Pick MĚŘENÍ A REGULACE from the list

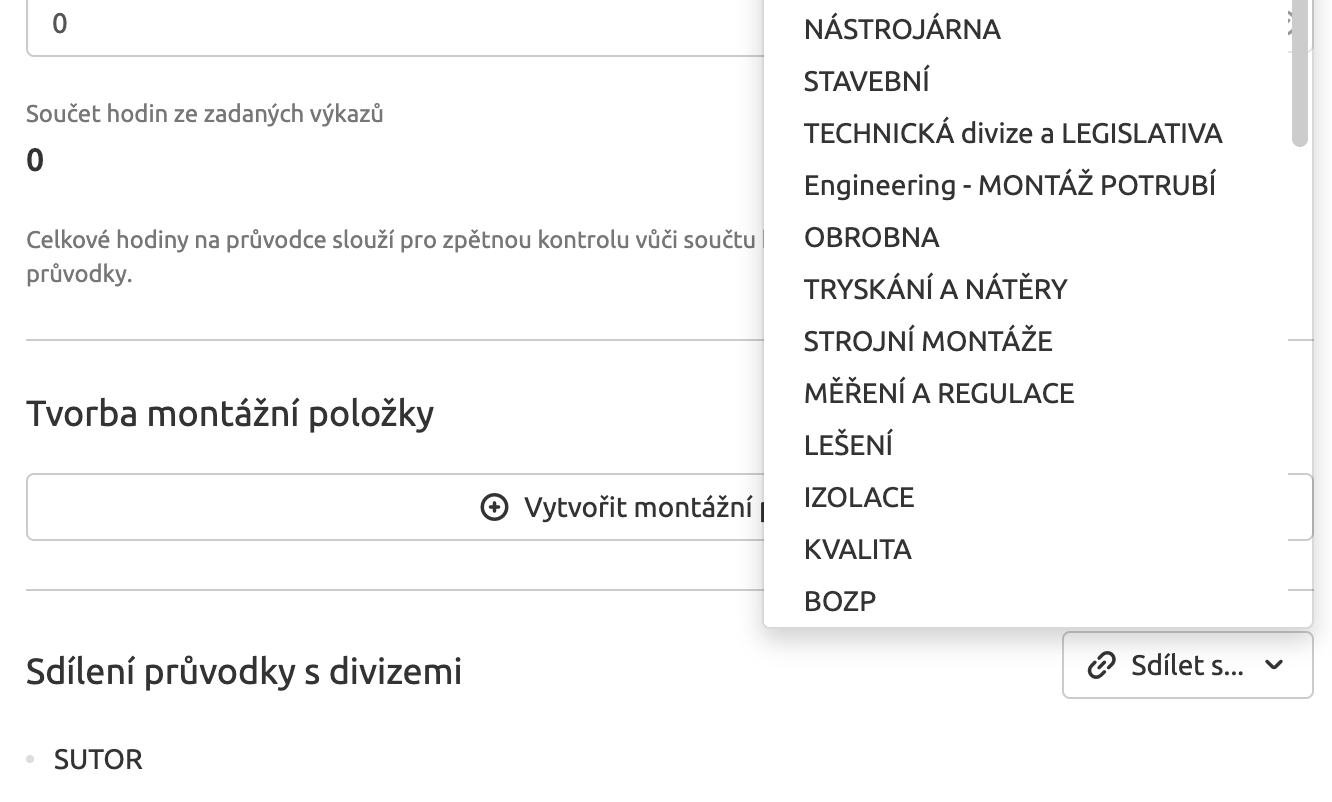[x=939, y=392]
